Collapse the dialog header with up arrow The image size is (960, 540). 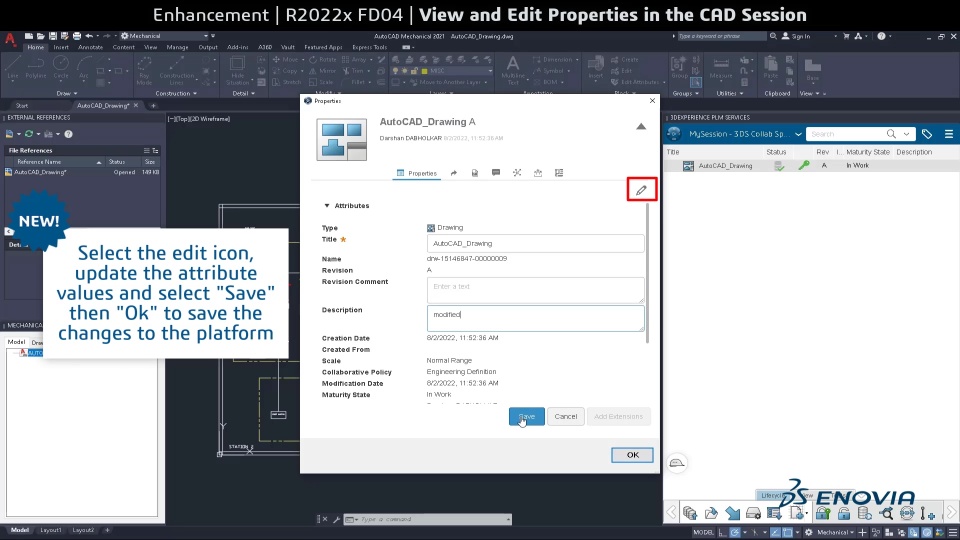point(640,126)
